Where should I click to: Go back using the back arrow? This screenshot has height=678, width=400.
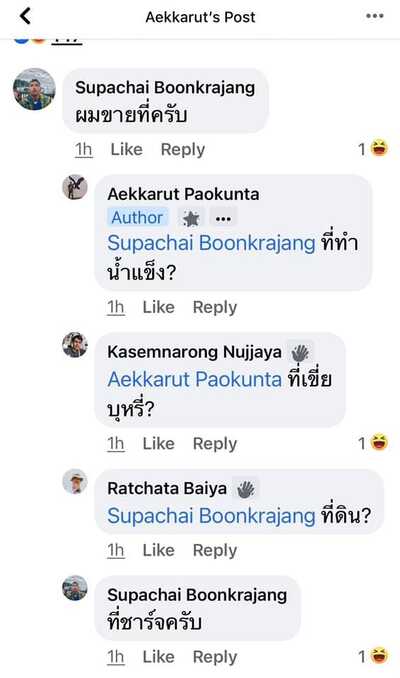pos(26,16)
